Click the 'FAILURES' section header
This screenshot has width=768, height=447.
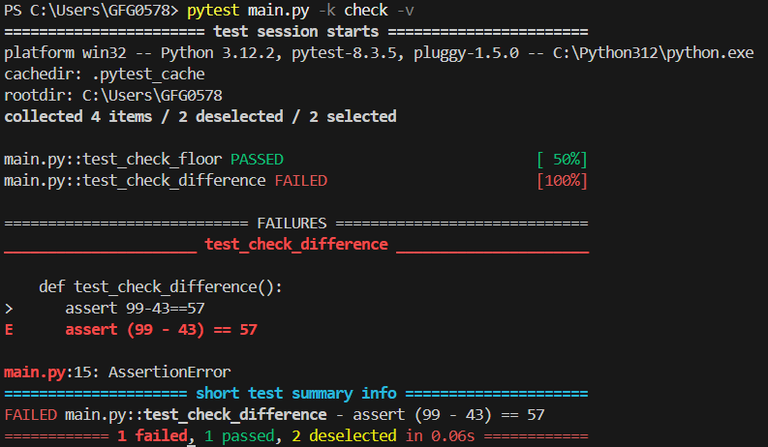[x=292, y=223]
